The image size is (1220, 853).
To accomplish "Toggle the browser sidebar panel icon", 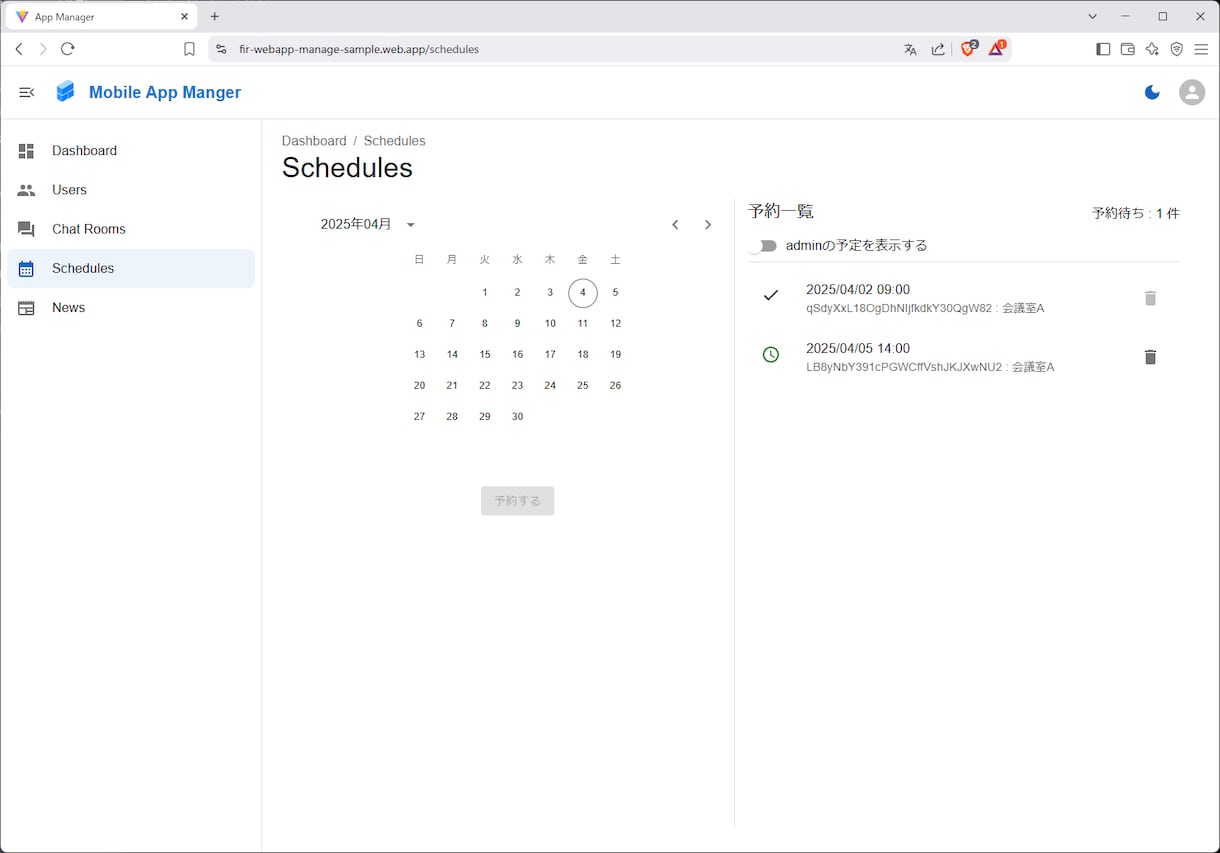I will coord(1103,49).
